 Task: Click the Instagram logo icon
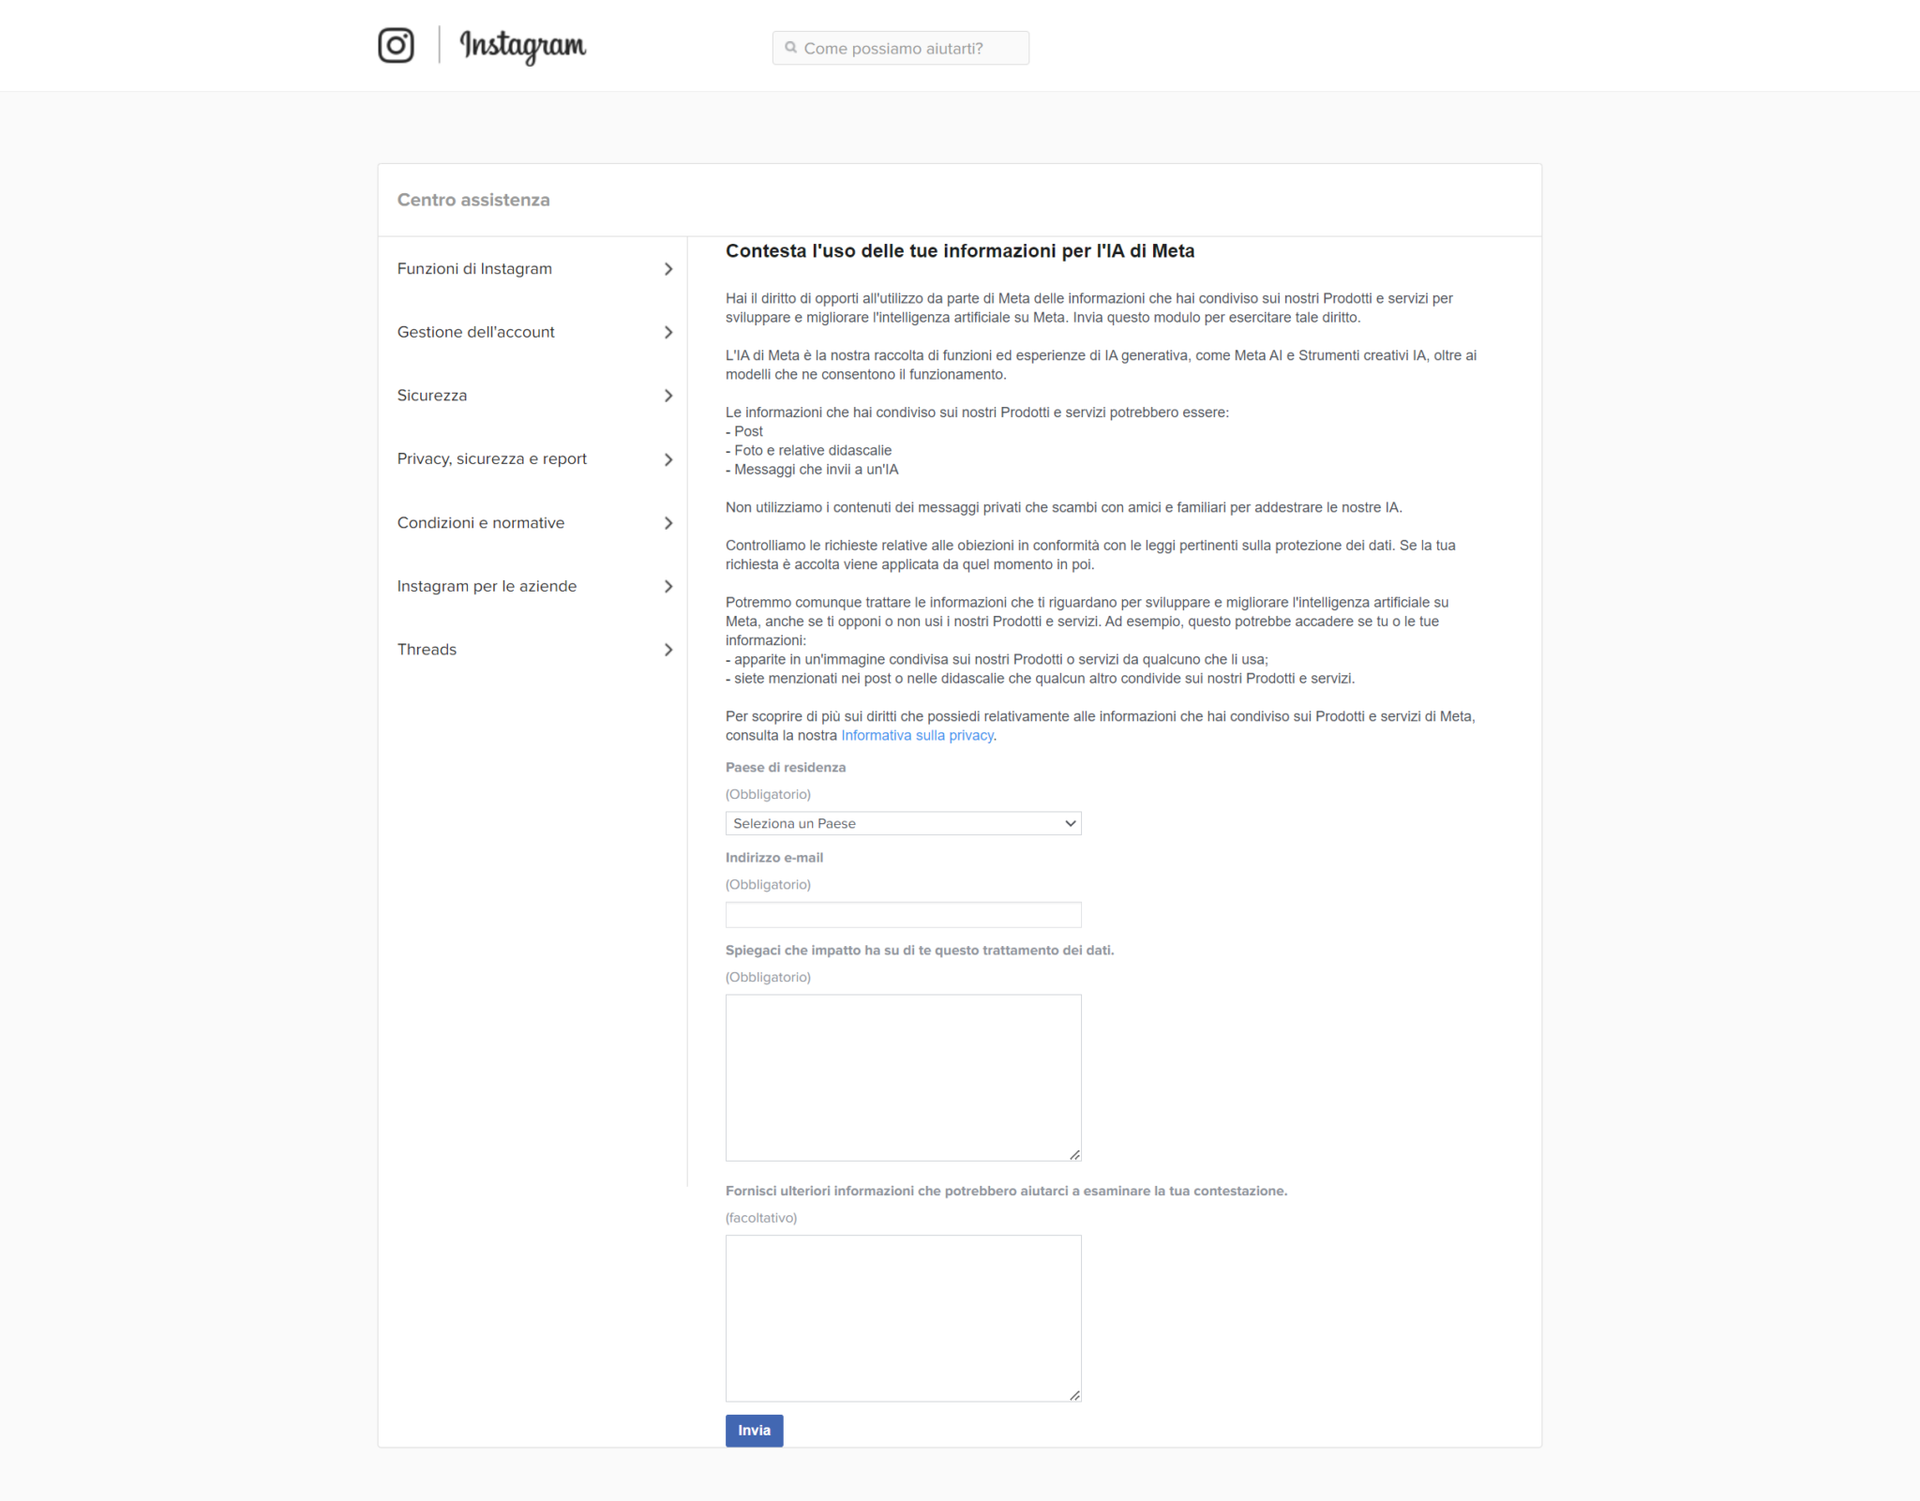[396, 44]
